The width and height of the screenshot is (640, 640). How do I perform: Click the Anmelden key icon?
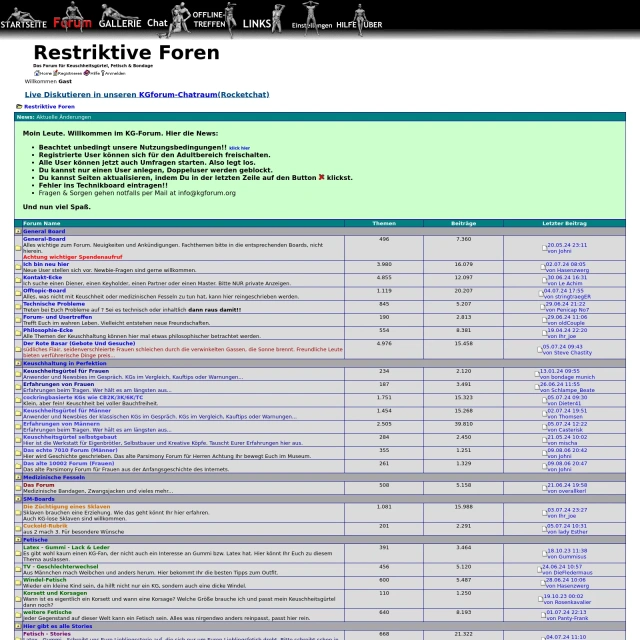(x=103, y=73)
